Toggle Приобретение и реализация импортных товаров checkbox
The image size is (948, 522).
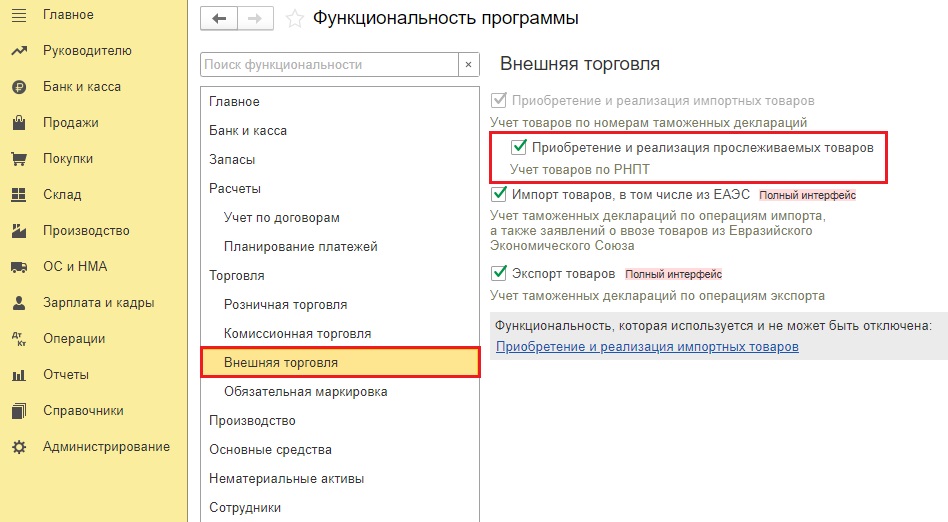tap(498, 100)
